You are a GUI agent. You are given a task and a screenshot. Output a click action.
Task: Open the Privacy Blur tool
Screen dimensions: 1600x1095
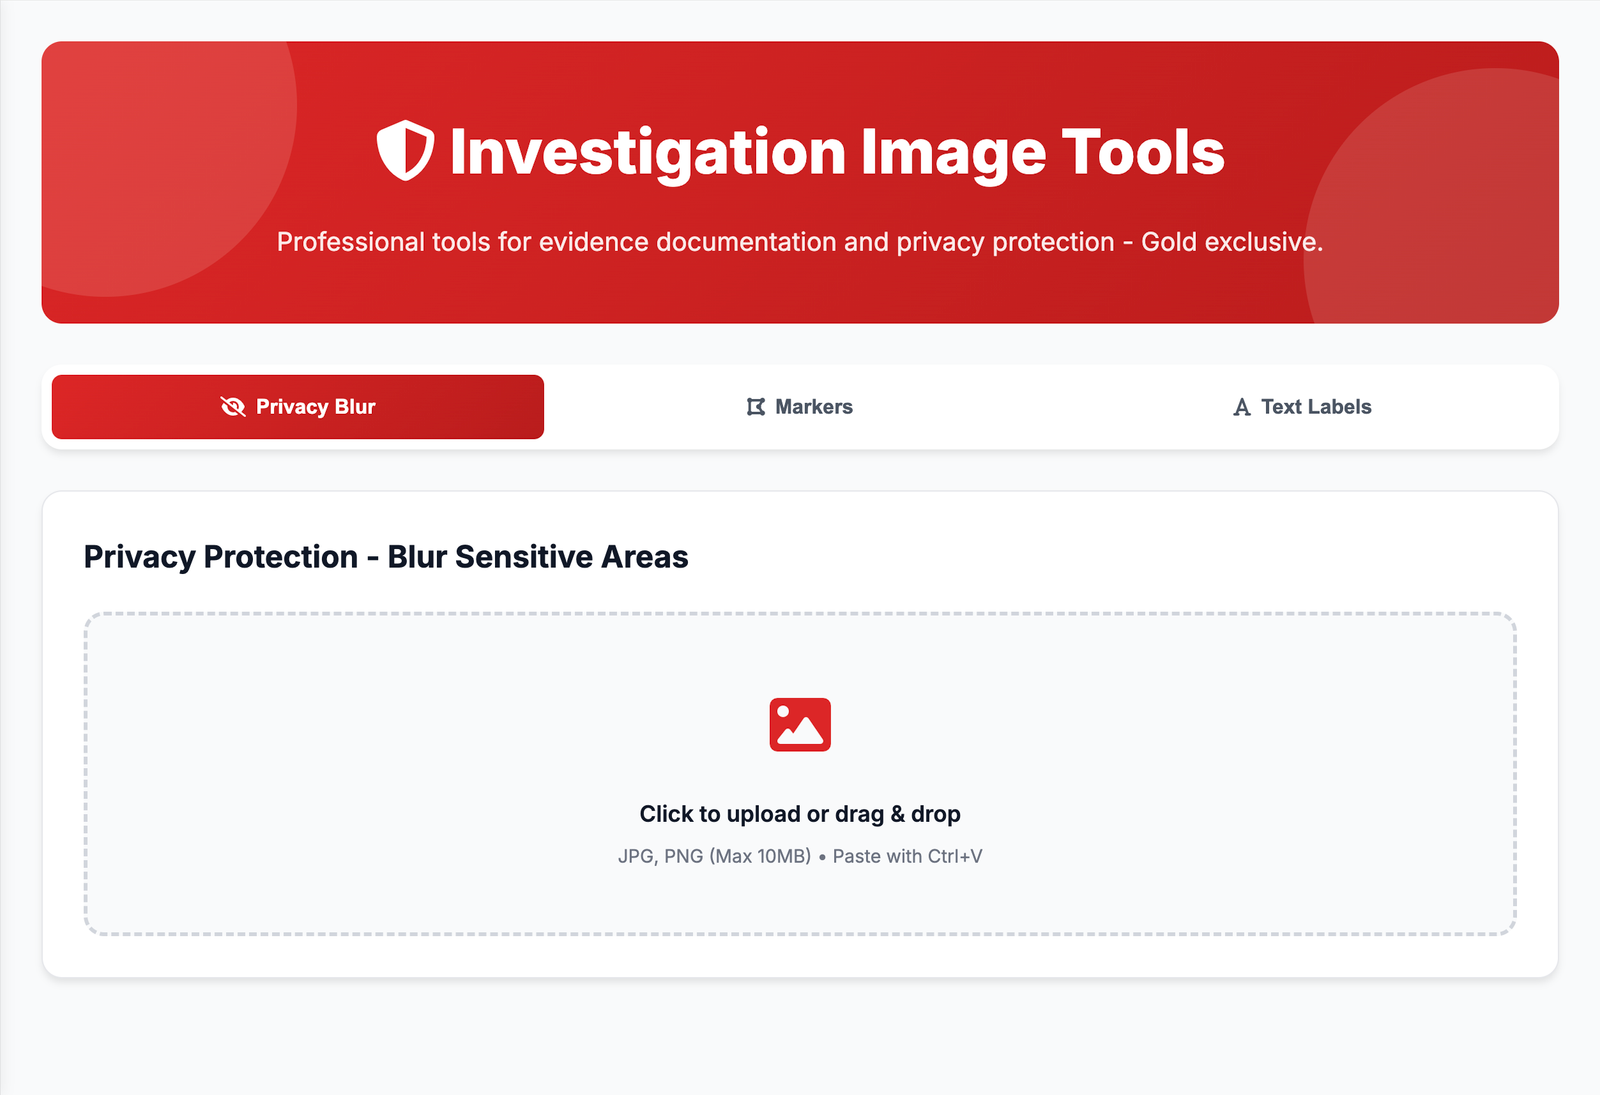tap(296, 407)
